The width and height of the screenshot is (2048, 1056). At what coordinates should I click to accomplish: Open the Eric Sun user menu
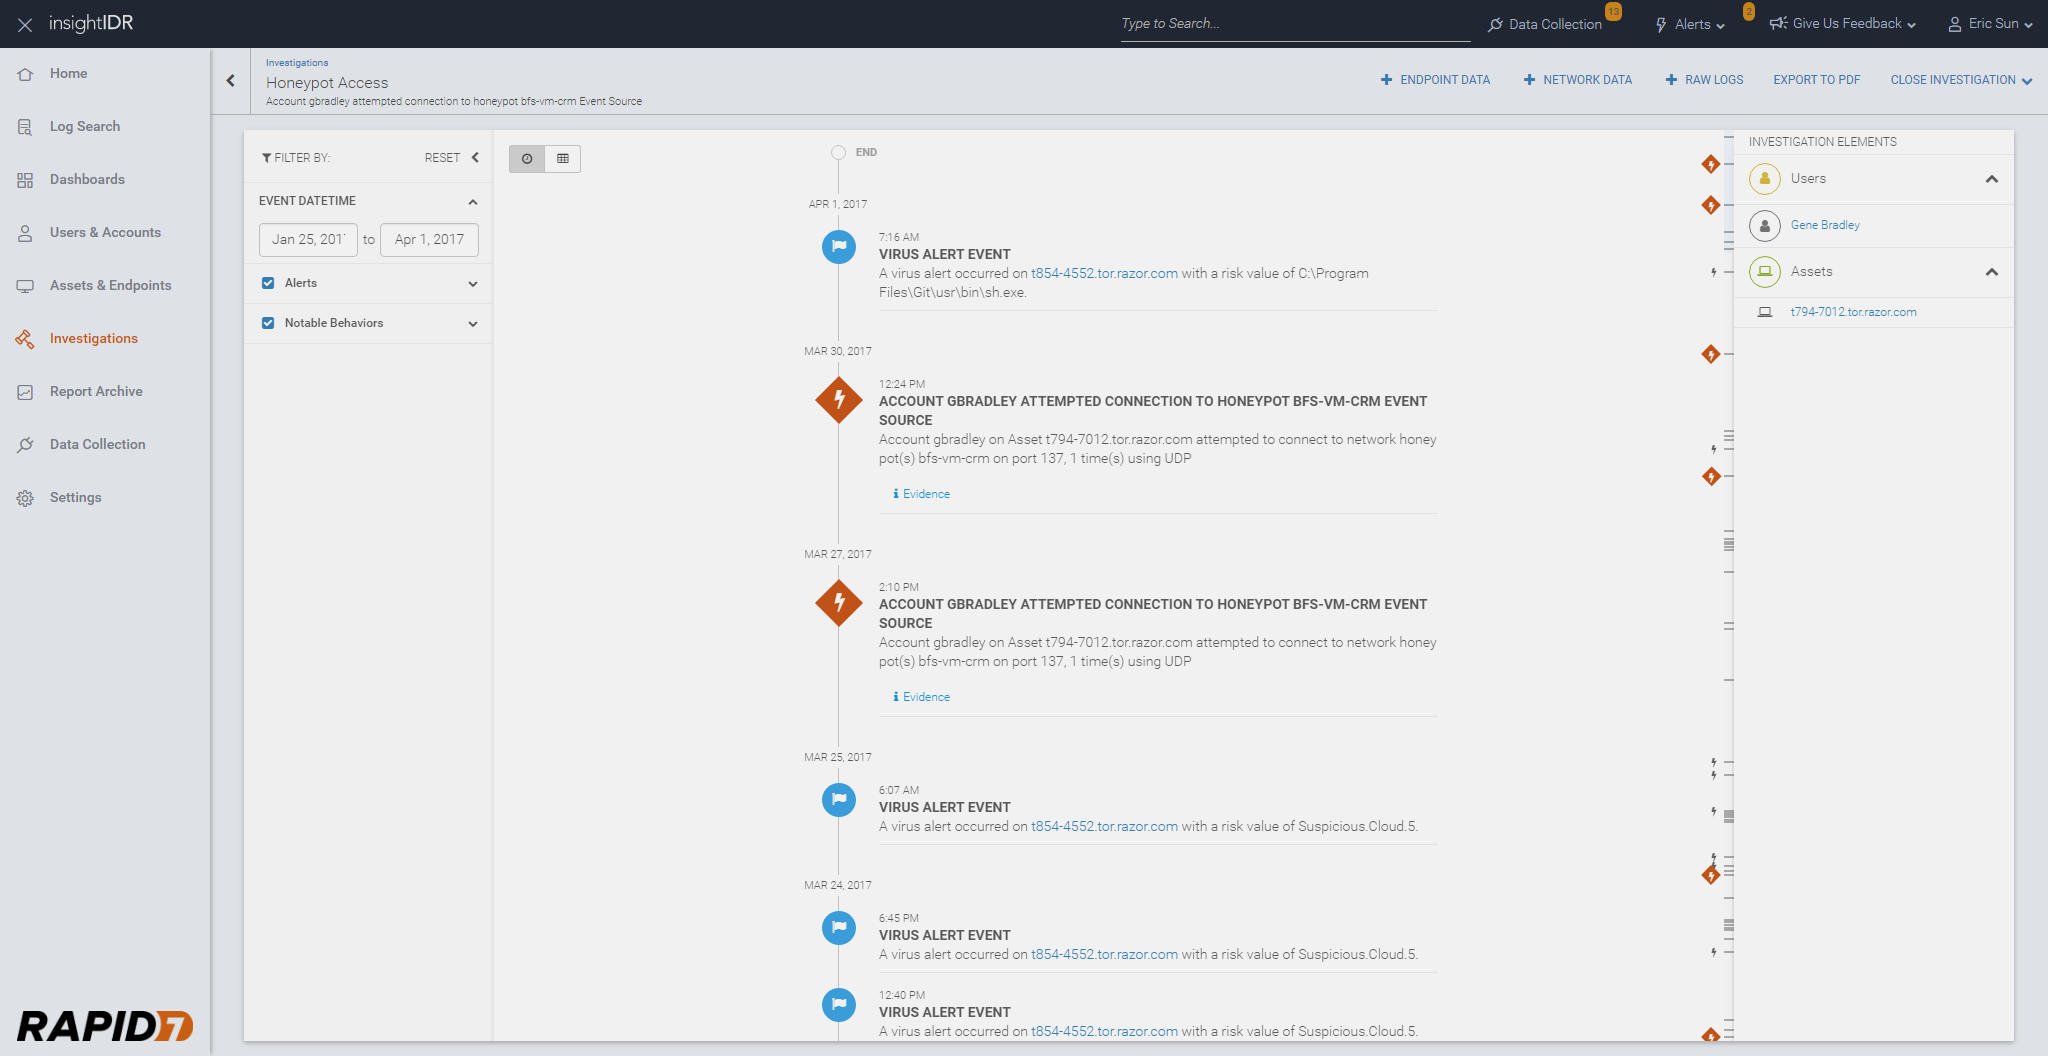1990,24
